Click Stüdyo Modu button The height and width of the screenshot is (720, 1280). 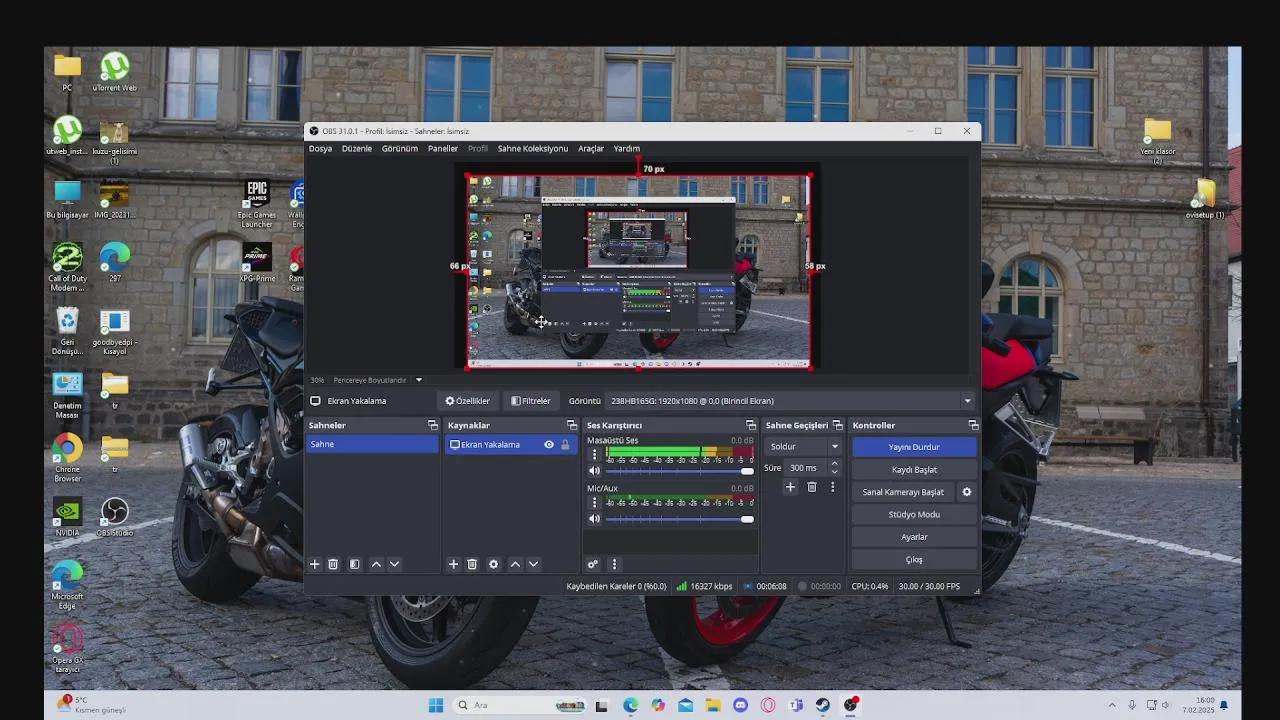914,514
